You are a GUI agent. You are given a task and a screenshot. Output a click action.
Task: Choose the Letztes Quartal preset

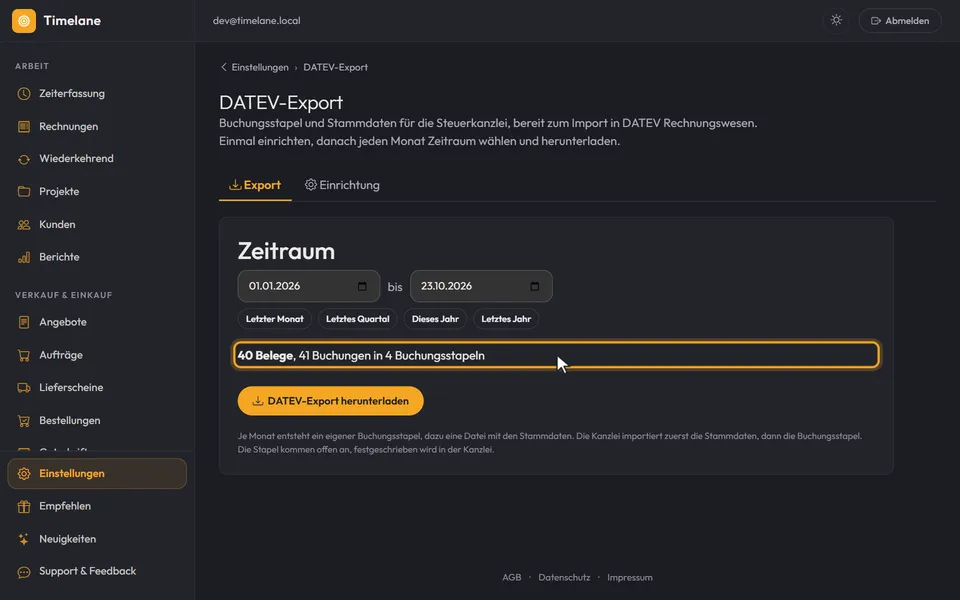pyautogui.click(x=358, y=319)
